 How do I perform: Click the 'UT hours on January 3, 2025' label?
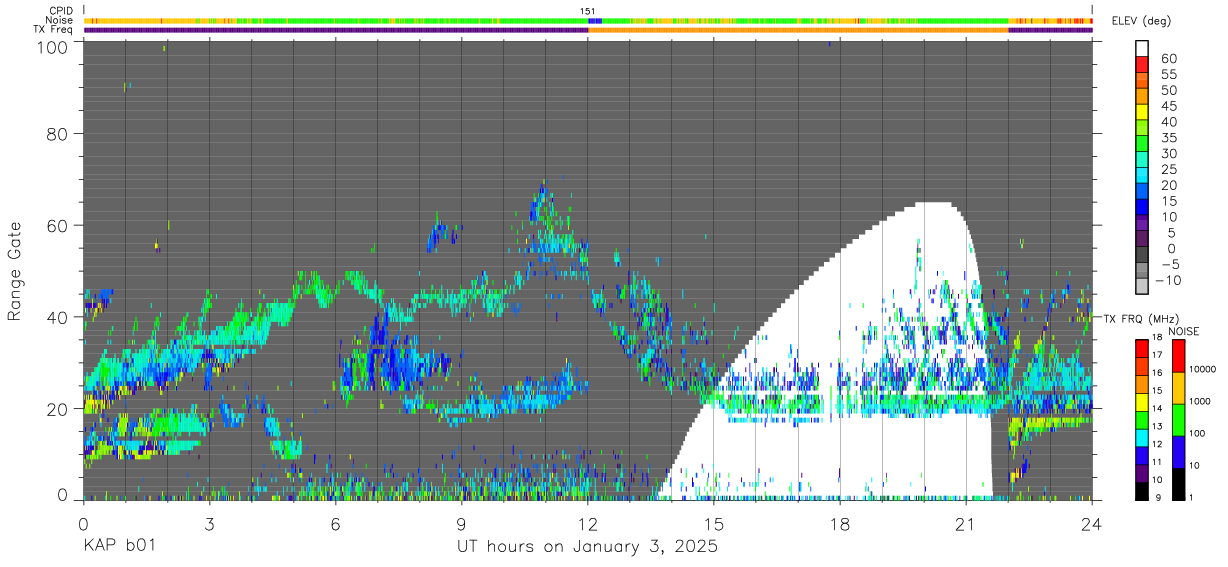point(587,547)
